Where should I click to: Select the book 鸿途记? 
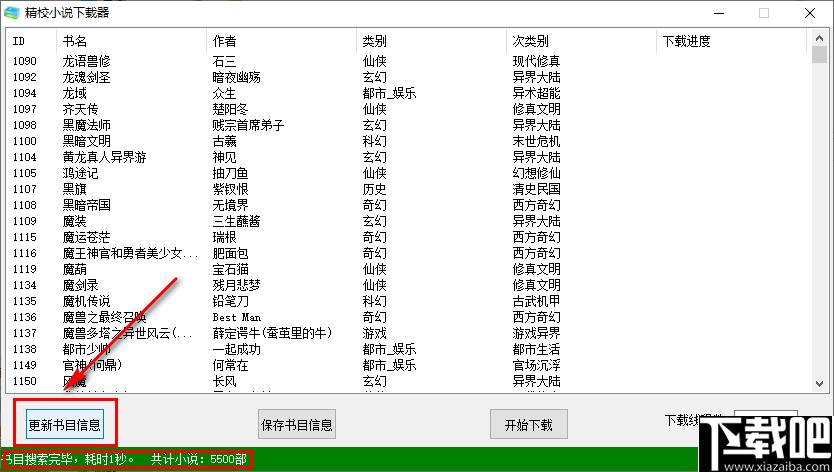pyautogui.click(x=80, y=173)
